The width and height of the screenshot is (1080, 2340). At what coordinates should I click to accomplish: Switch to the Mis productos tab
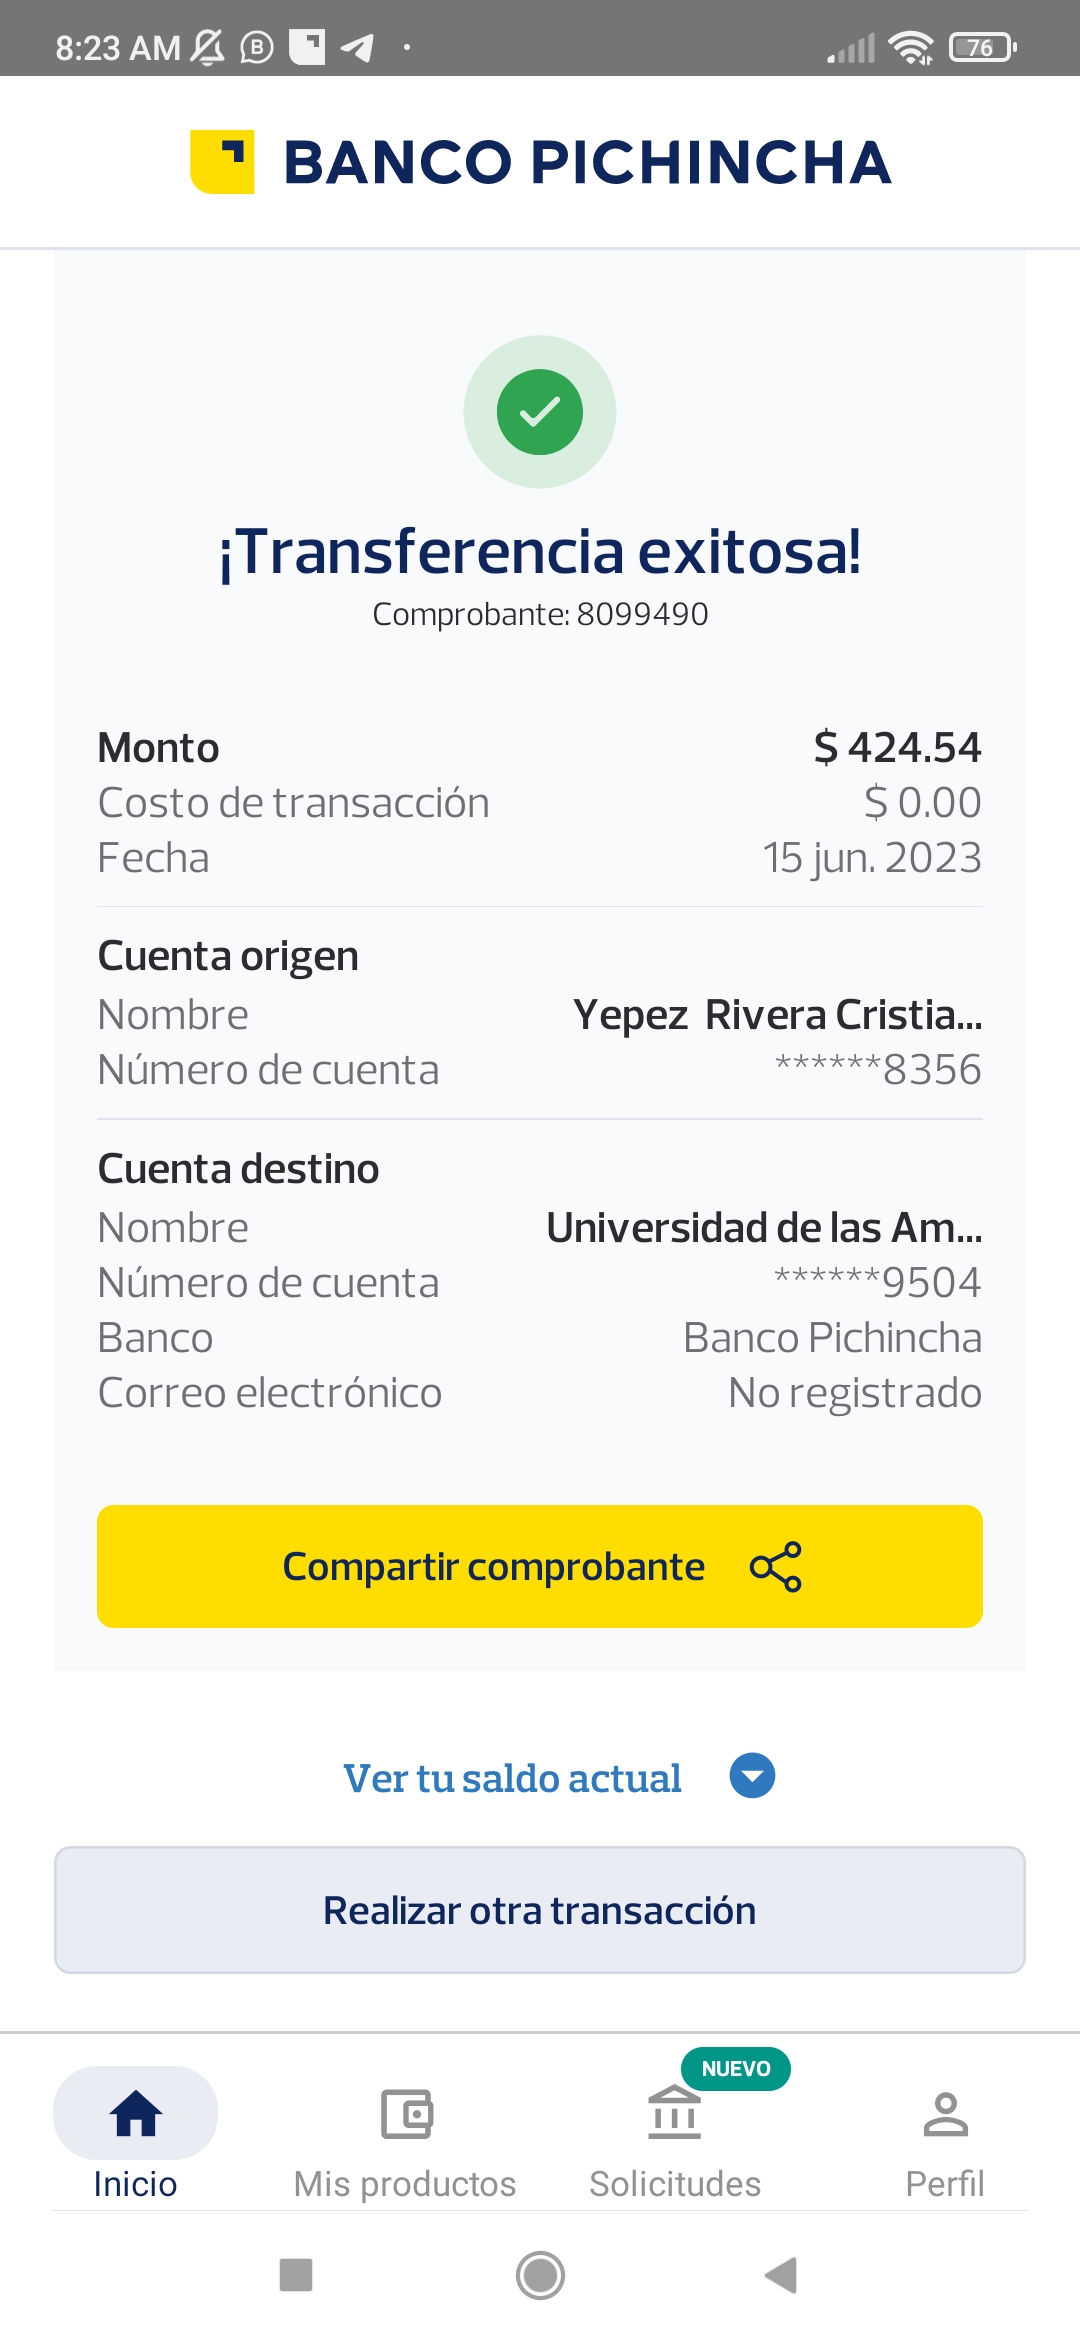[405, 2184]
